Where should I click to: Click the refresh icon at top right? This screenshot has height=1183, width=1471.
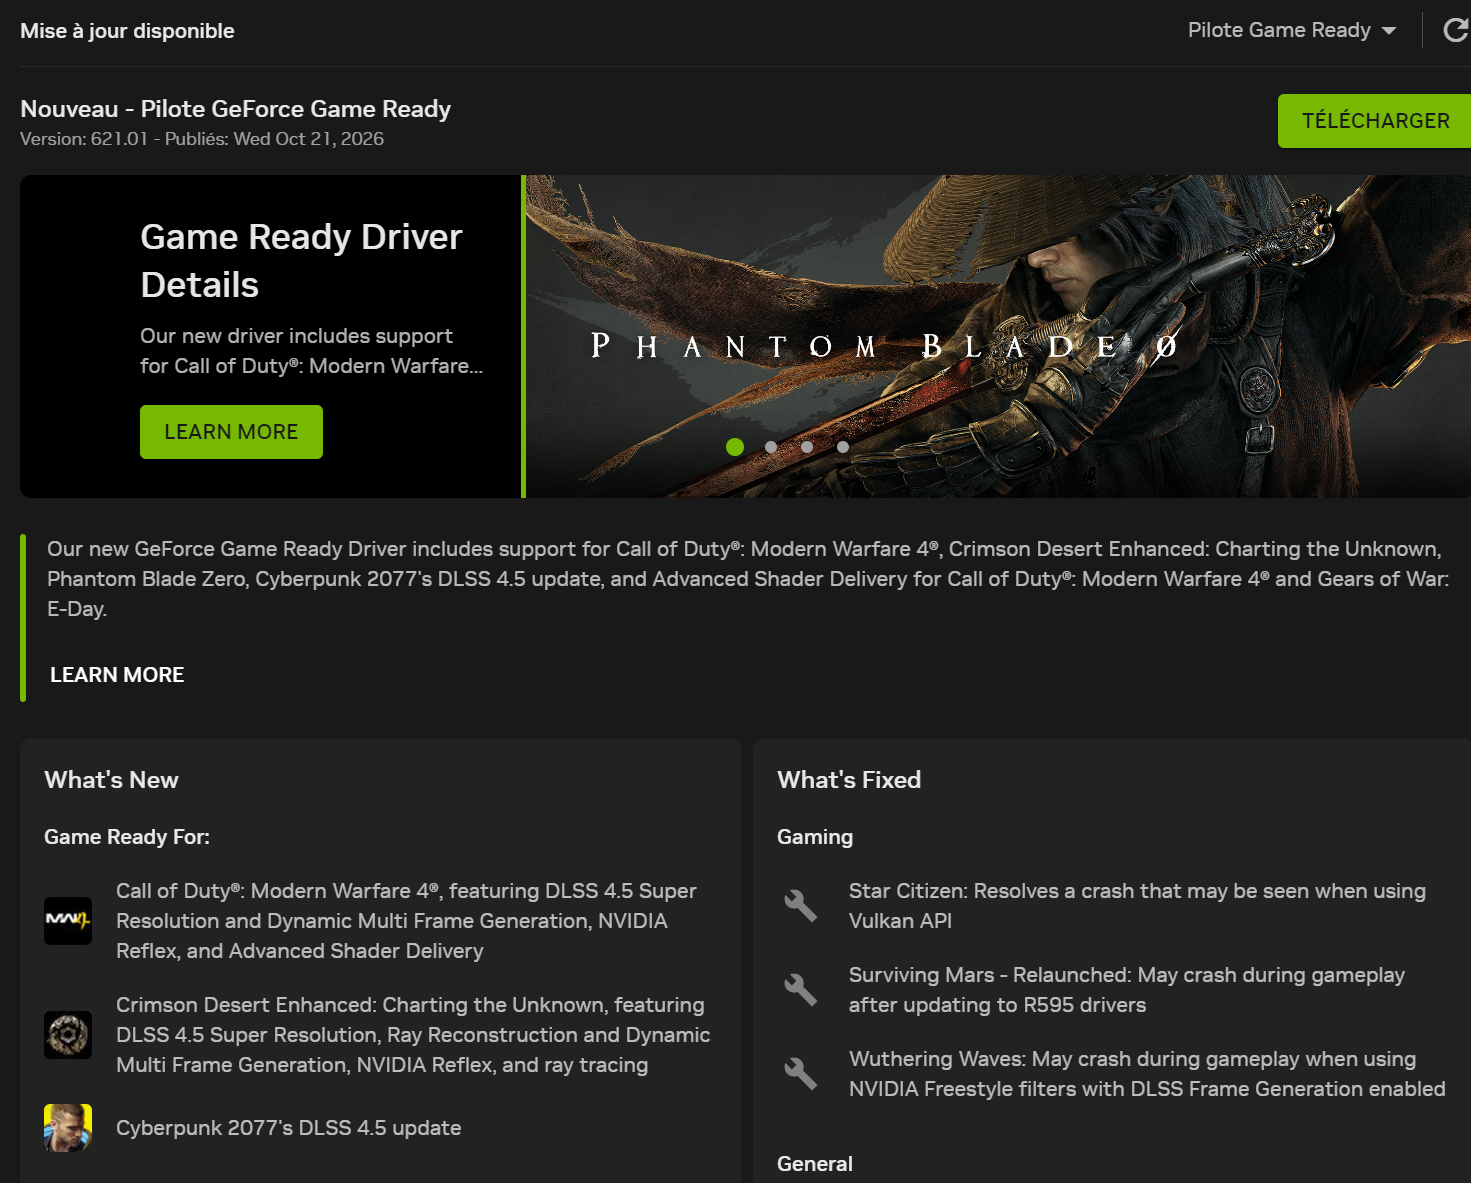[x=1456, y=30]
